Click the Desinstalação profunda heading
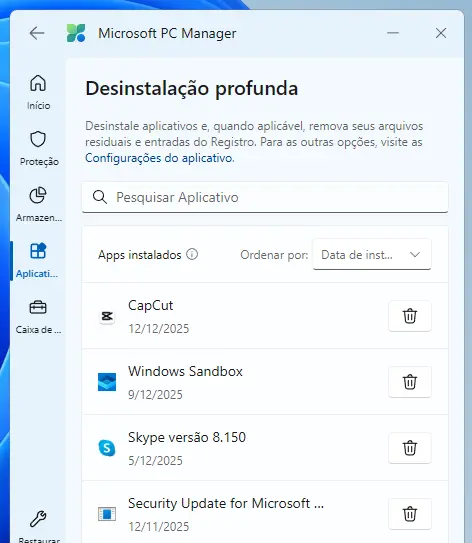Viewport: 472px width, 543px height. coord(192,88)
